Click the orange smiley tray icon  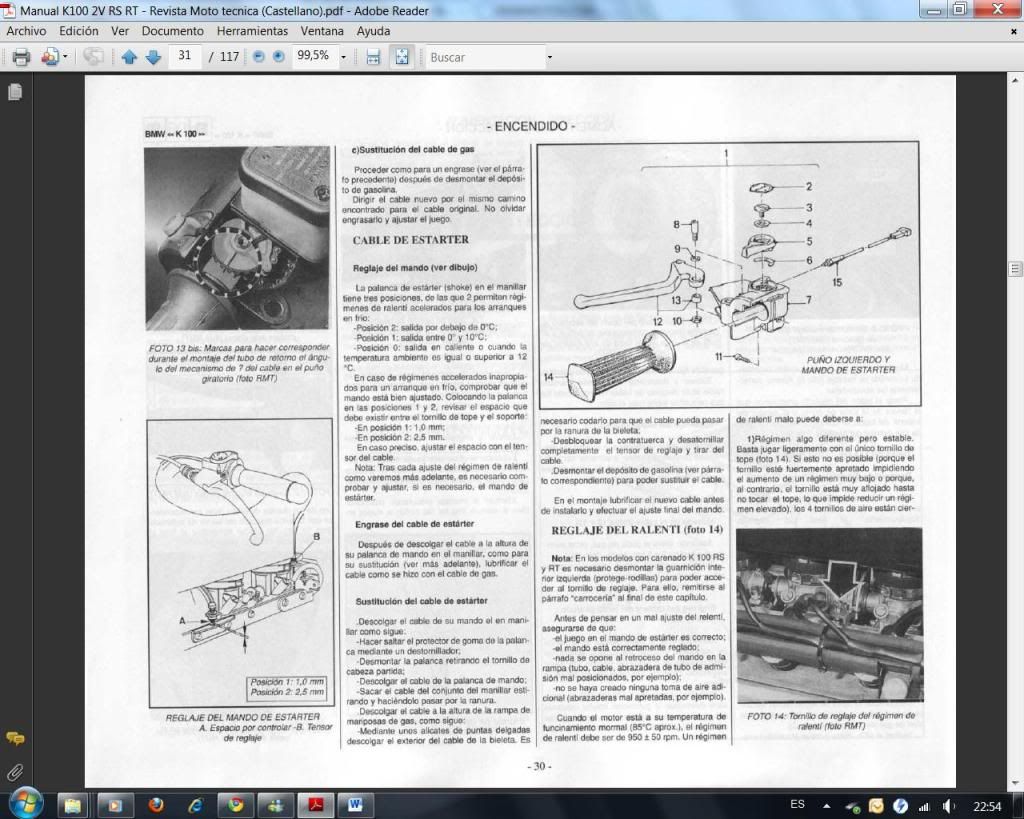coord(876,806)
